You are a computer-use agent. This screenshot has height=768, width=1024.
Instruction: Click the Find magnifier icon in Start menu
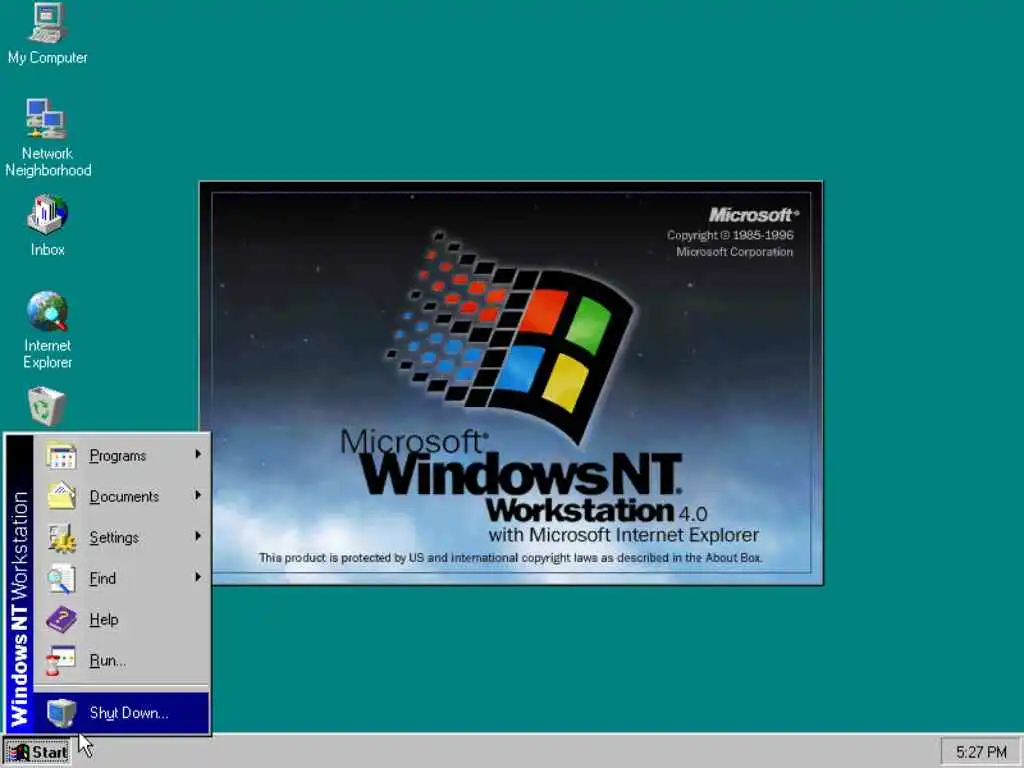pos(61,579)
